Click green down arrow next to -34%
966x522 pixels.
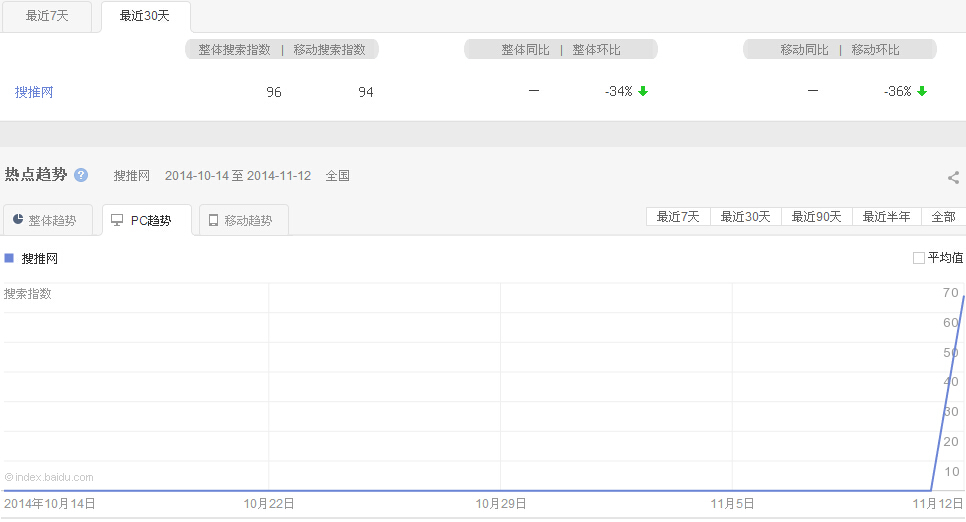coord(643,91)
